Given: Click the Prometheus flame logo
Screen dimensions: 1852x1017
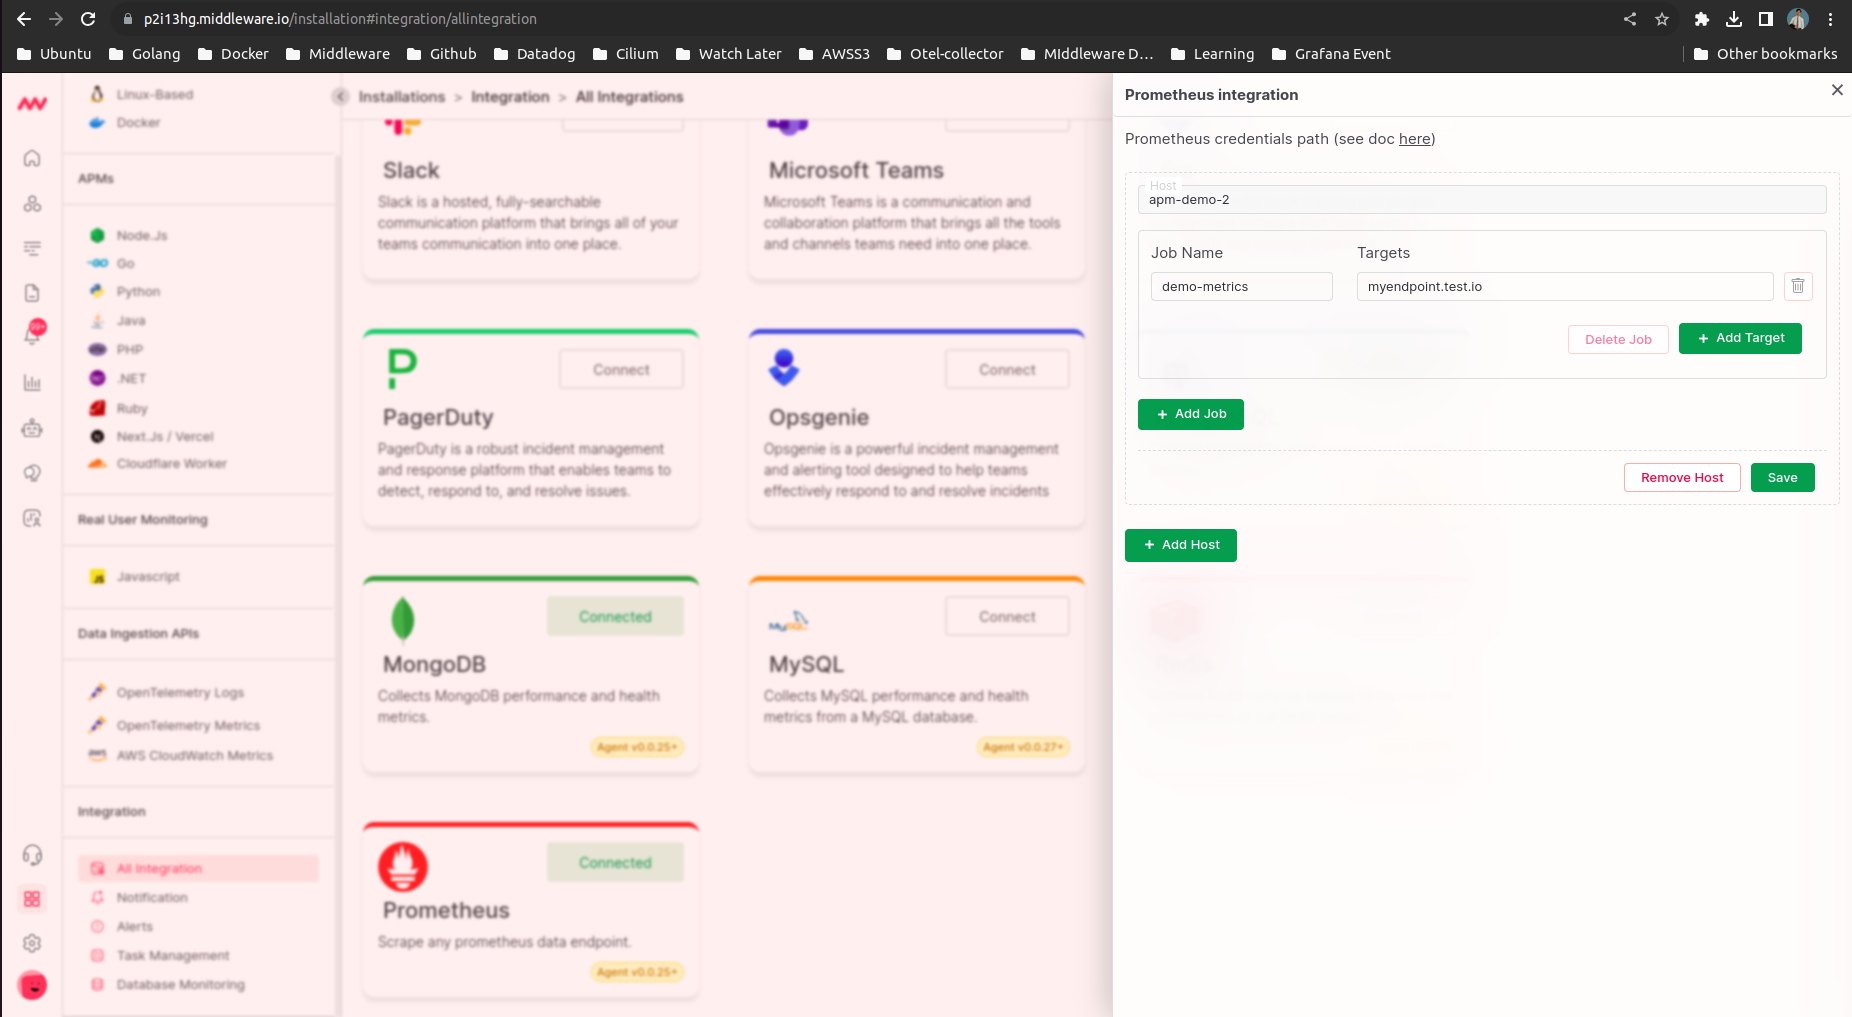Looking at the screenshot, I should [403, 867].
